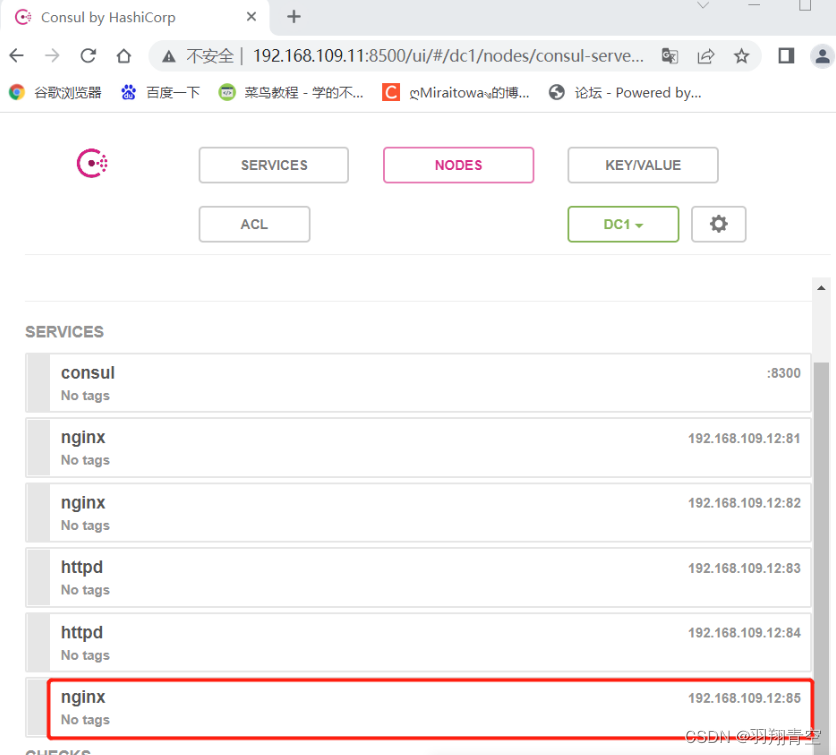Switch to the SERVICES section
Viewport: 836px width, 755px height.
274,165
